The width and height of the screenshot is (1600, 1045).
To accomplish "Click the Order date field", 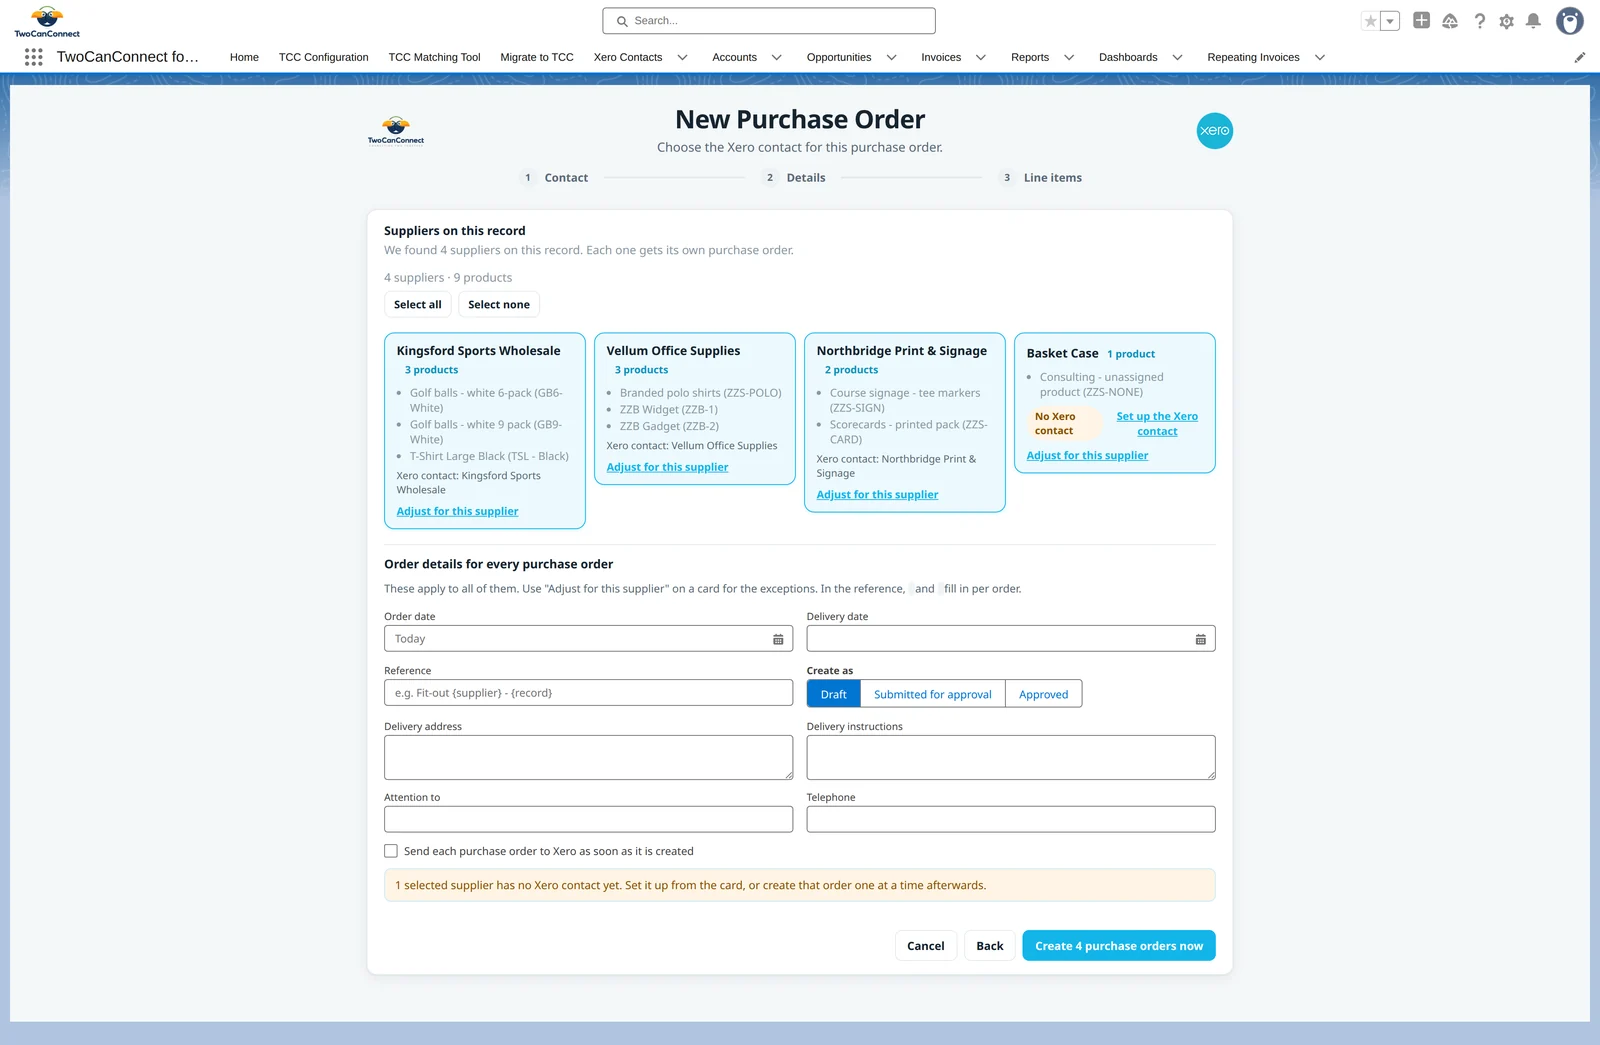I will [x=588, y=639].
